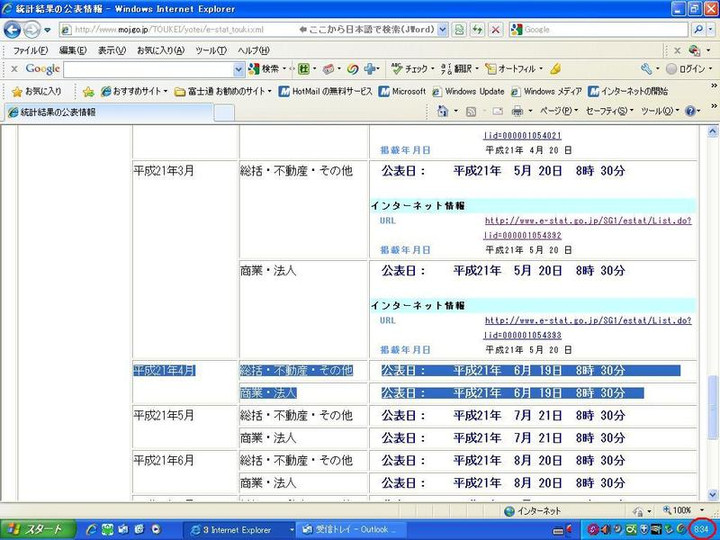Screen dimensions: 720x540
Task: Click the Google toolbar wrench settings icon
Action: 647,69
